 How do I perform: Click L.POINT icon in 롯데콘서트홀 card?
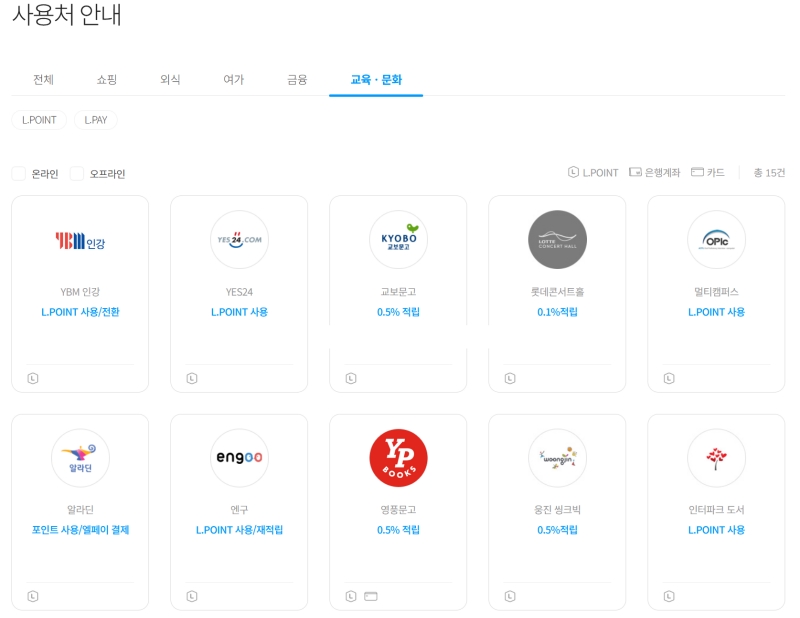(x=510, y=378)
